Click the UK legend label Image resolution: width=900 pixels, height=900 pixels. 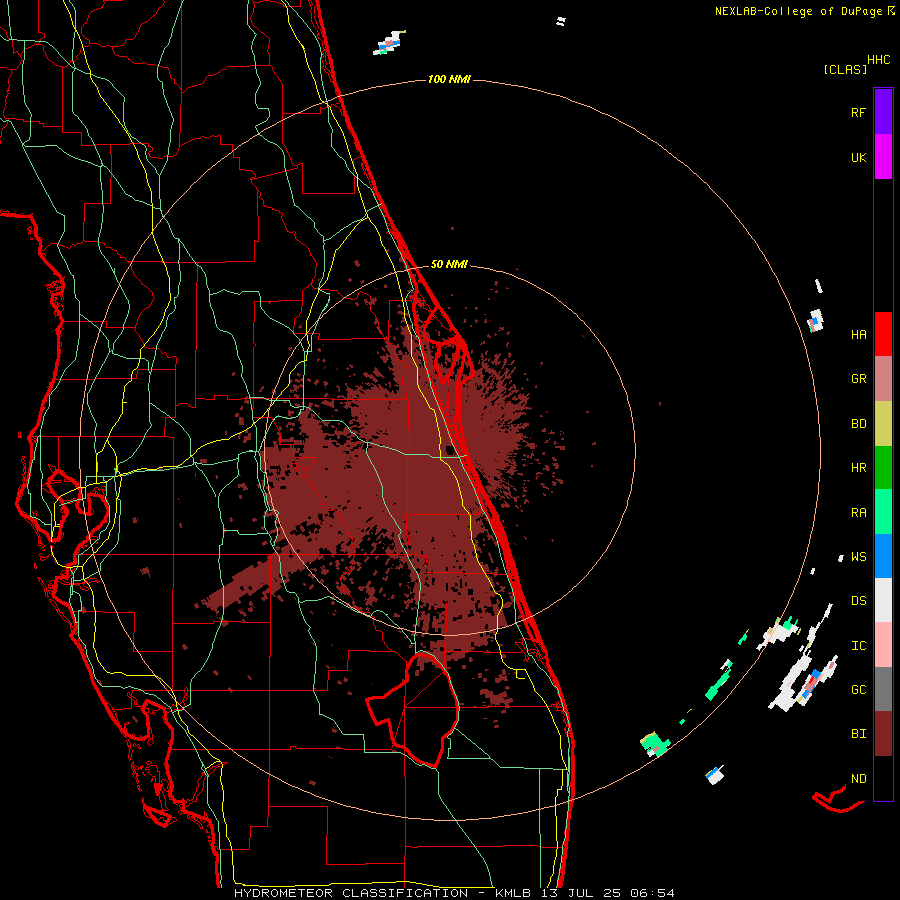[x=858, y=157]
